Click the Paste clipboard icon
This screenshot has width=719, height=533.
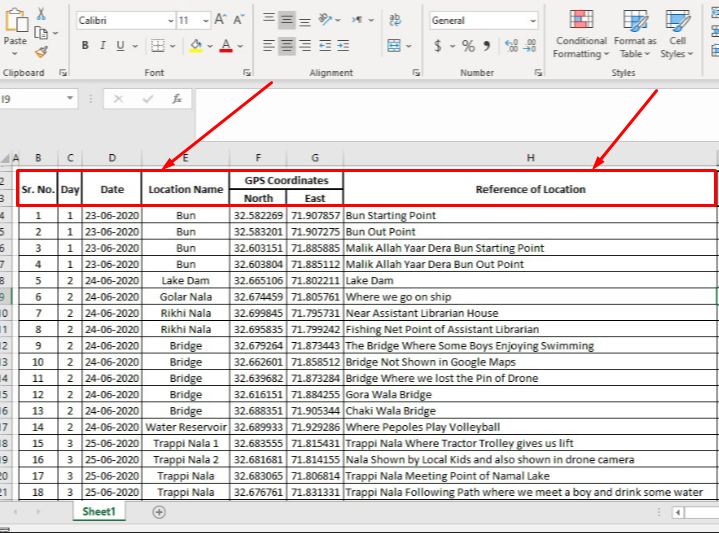[16, 21]
